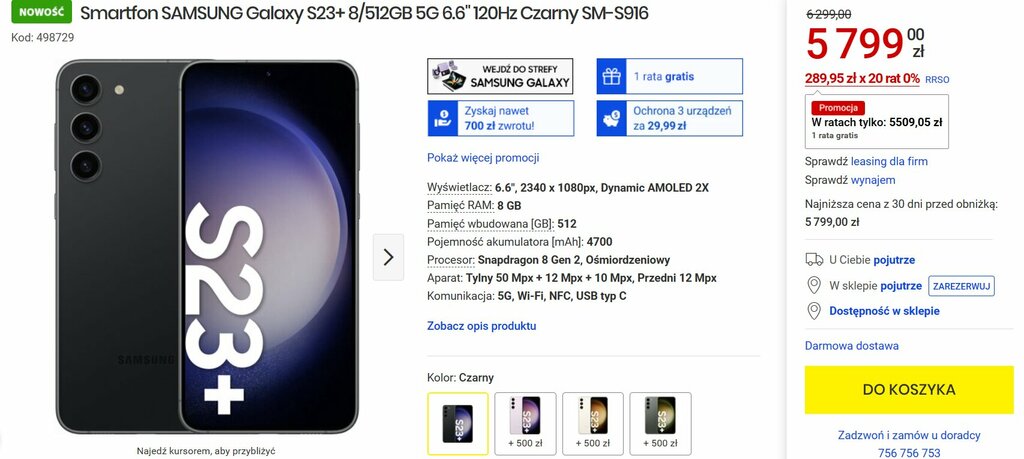The image size is (1024, 459).
Task: Click the ZAREZERWUJ button
Action: point(961,286)
